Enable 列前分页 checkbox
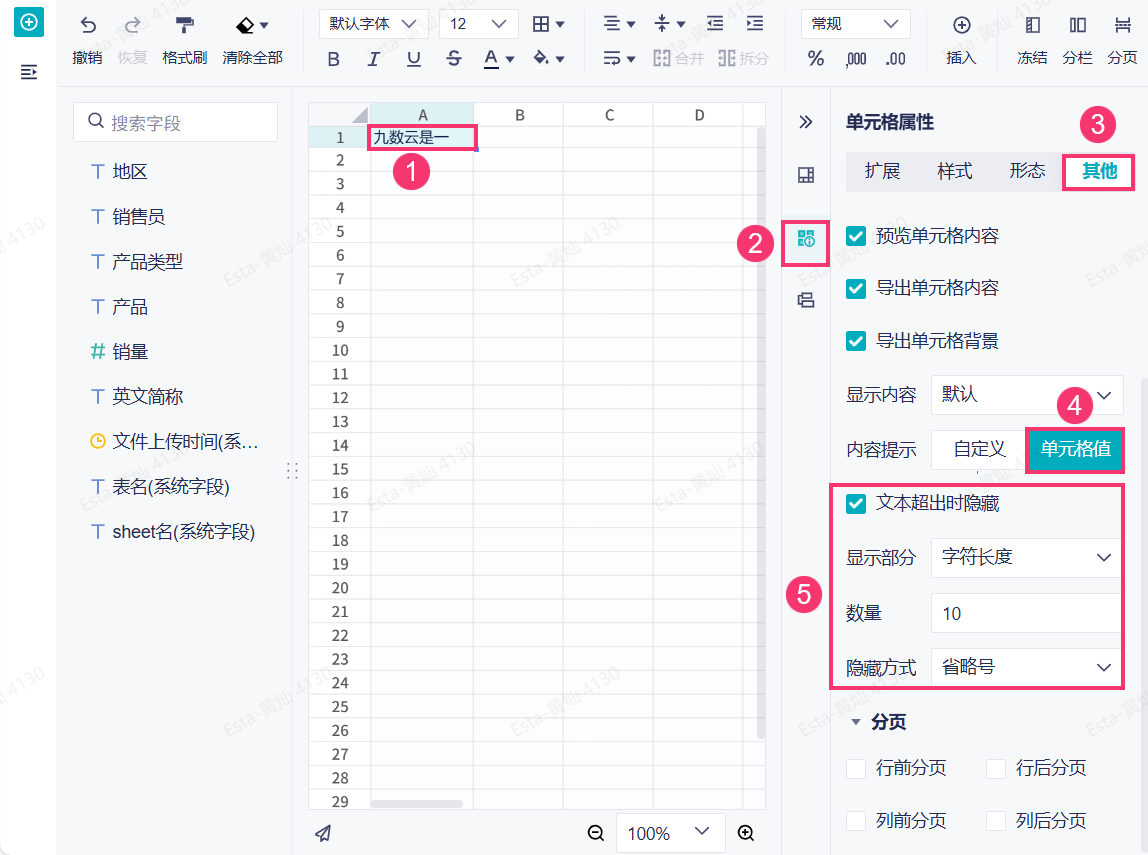Viewport: 1148px width, 855px height. [x=856, y=821]
